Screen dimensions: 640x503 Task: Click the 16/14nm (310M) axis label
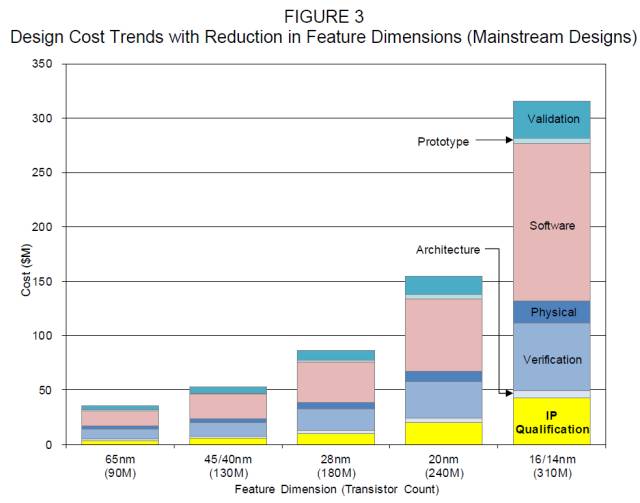coord(552,466)
